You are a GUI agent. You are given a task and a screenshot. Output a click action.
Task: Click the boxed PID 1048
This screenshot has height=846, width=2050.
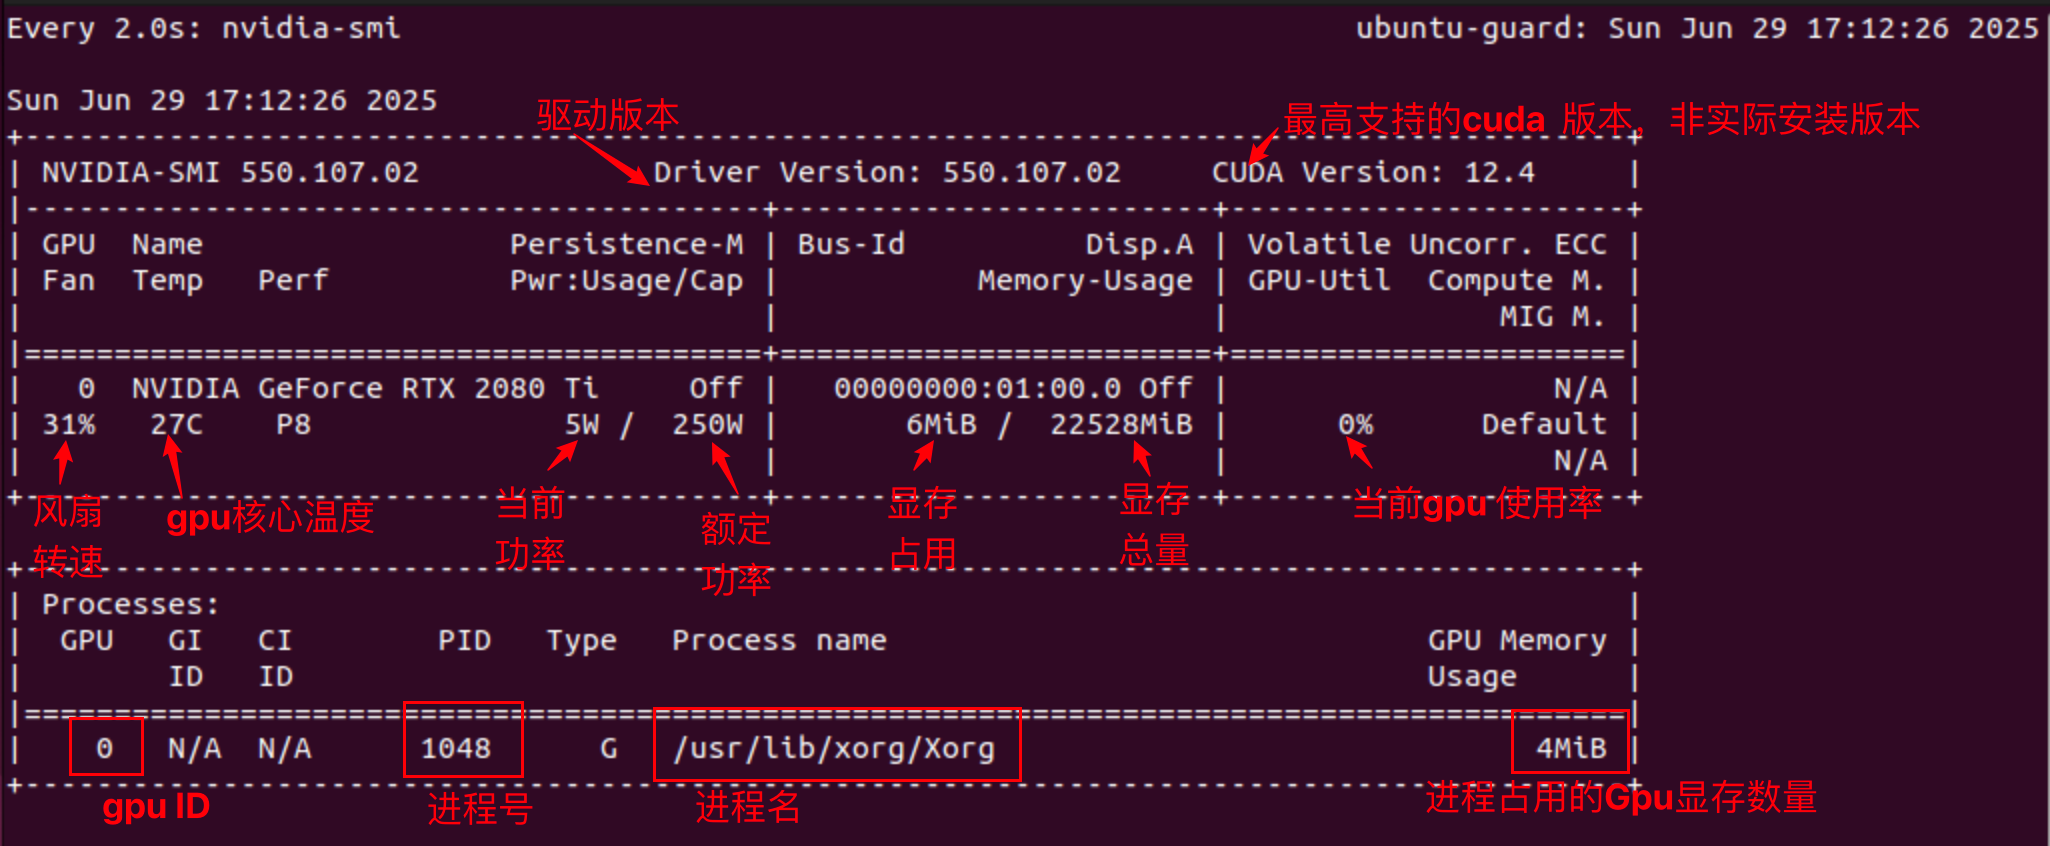click(x=456, y=748)
